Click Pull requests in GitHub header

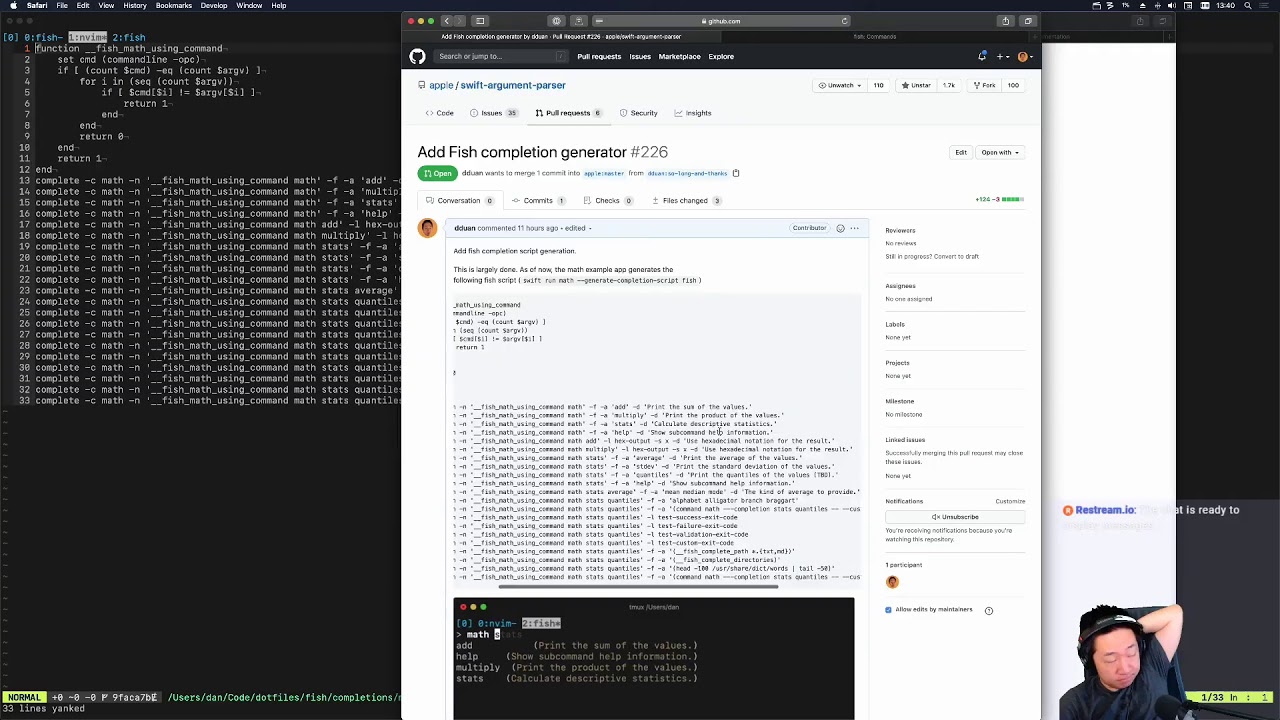[x=599, y=57]
